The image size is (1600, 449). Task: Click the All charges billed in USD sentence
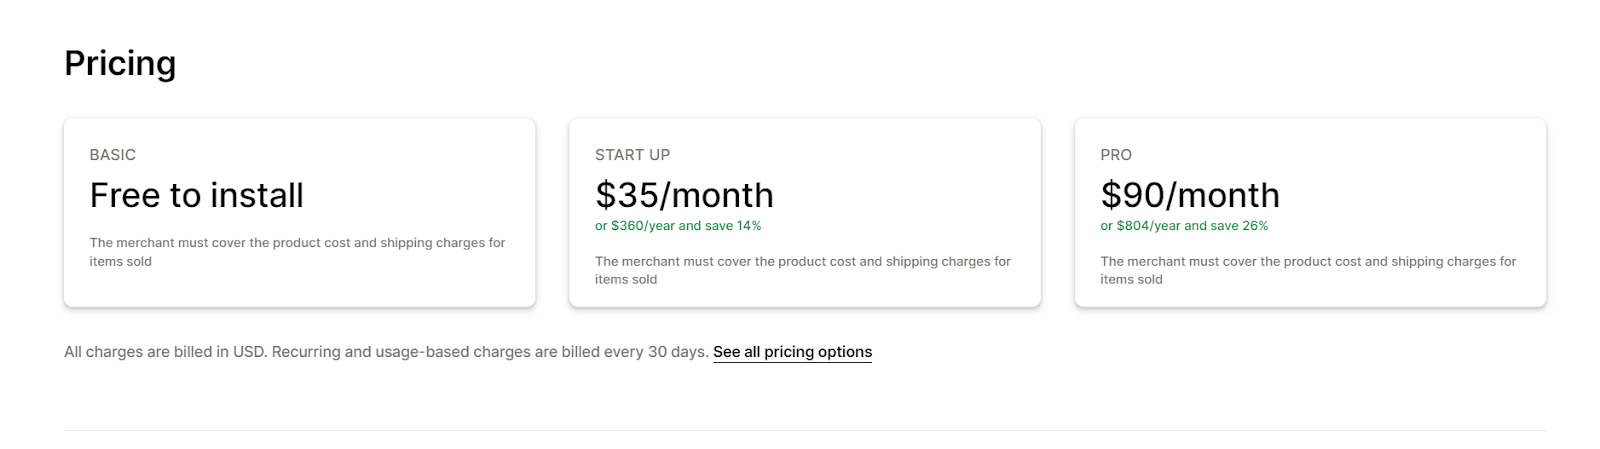[x=165, y=352]
